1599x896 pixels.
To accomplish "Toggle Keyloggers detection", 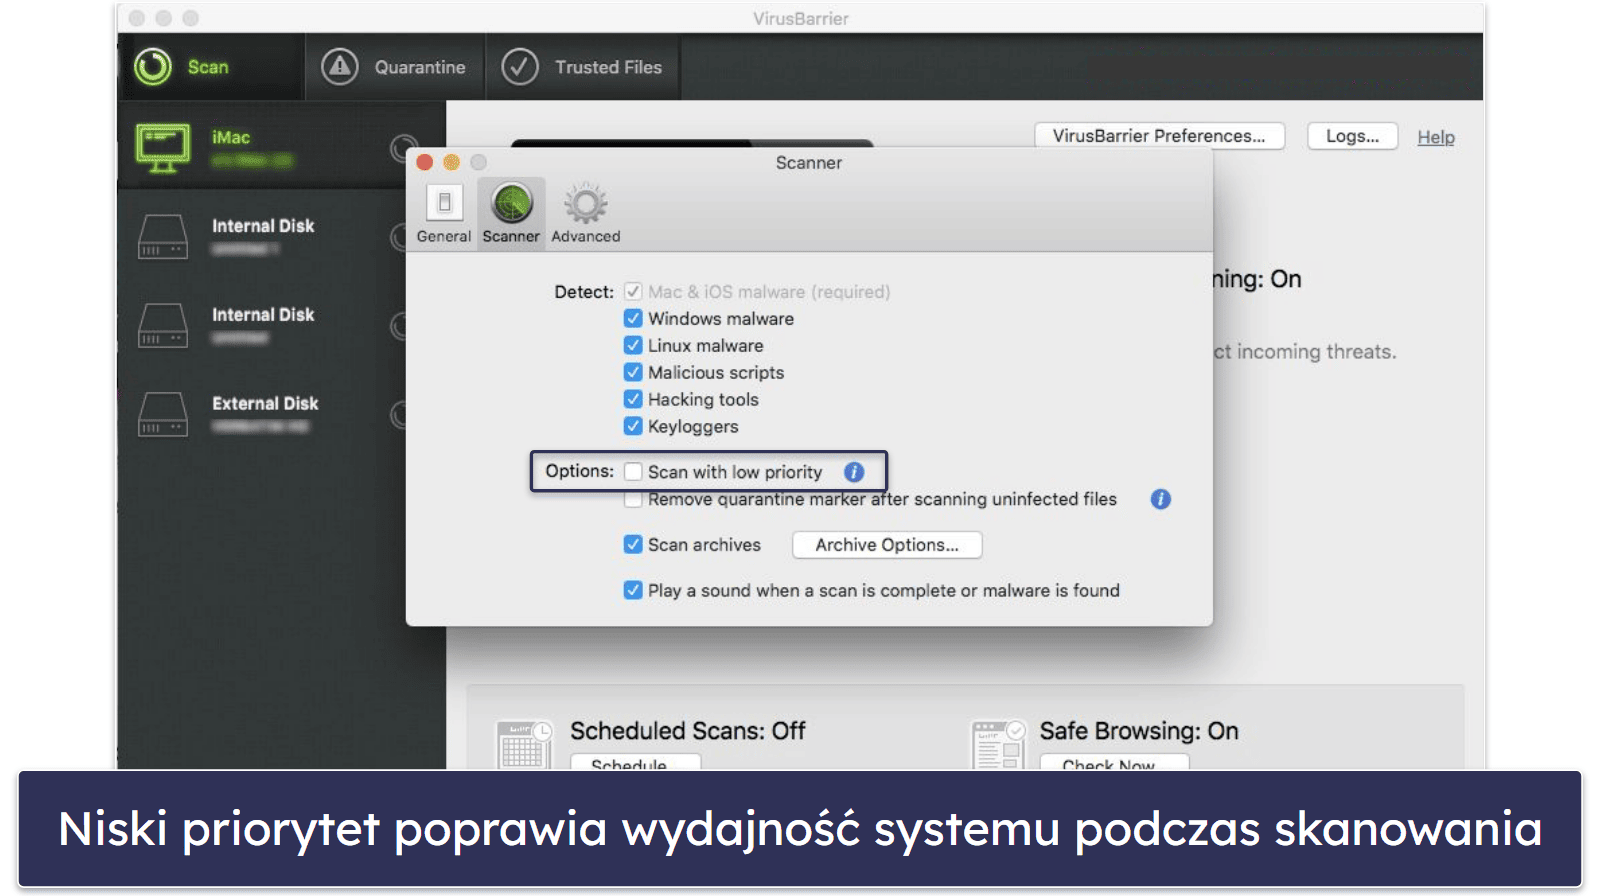I will point(633,427).
